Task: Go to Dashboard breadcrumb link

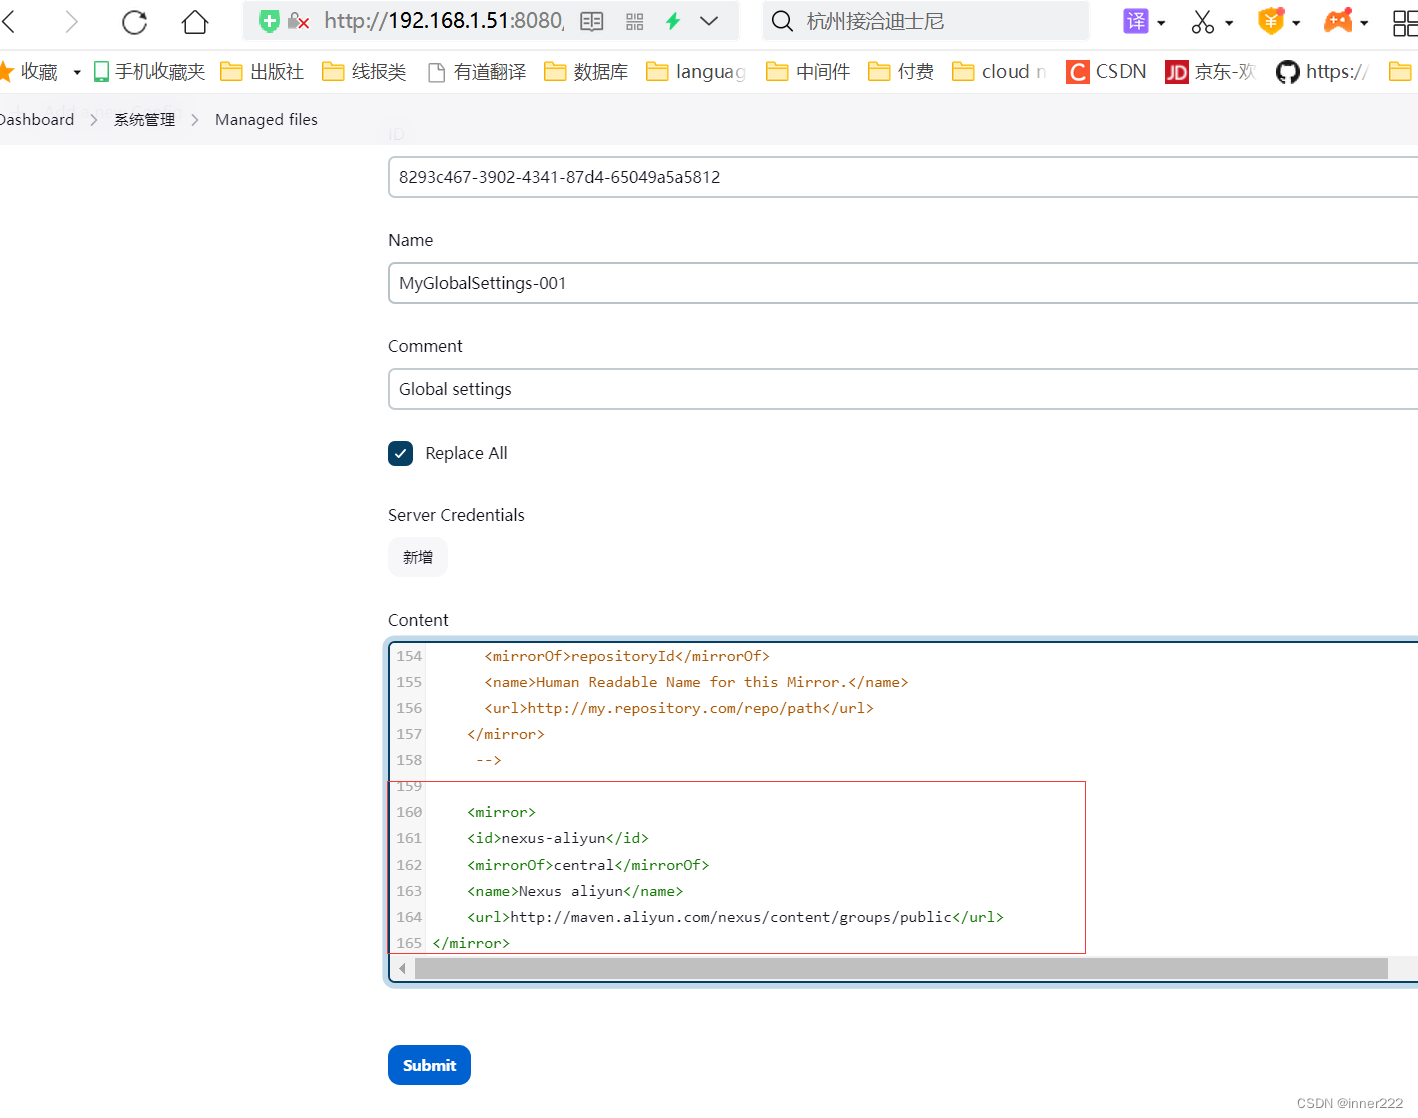Action: [37, 119]
